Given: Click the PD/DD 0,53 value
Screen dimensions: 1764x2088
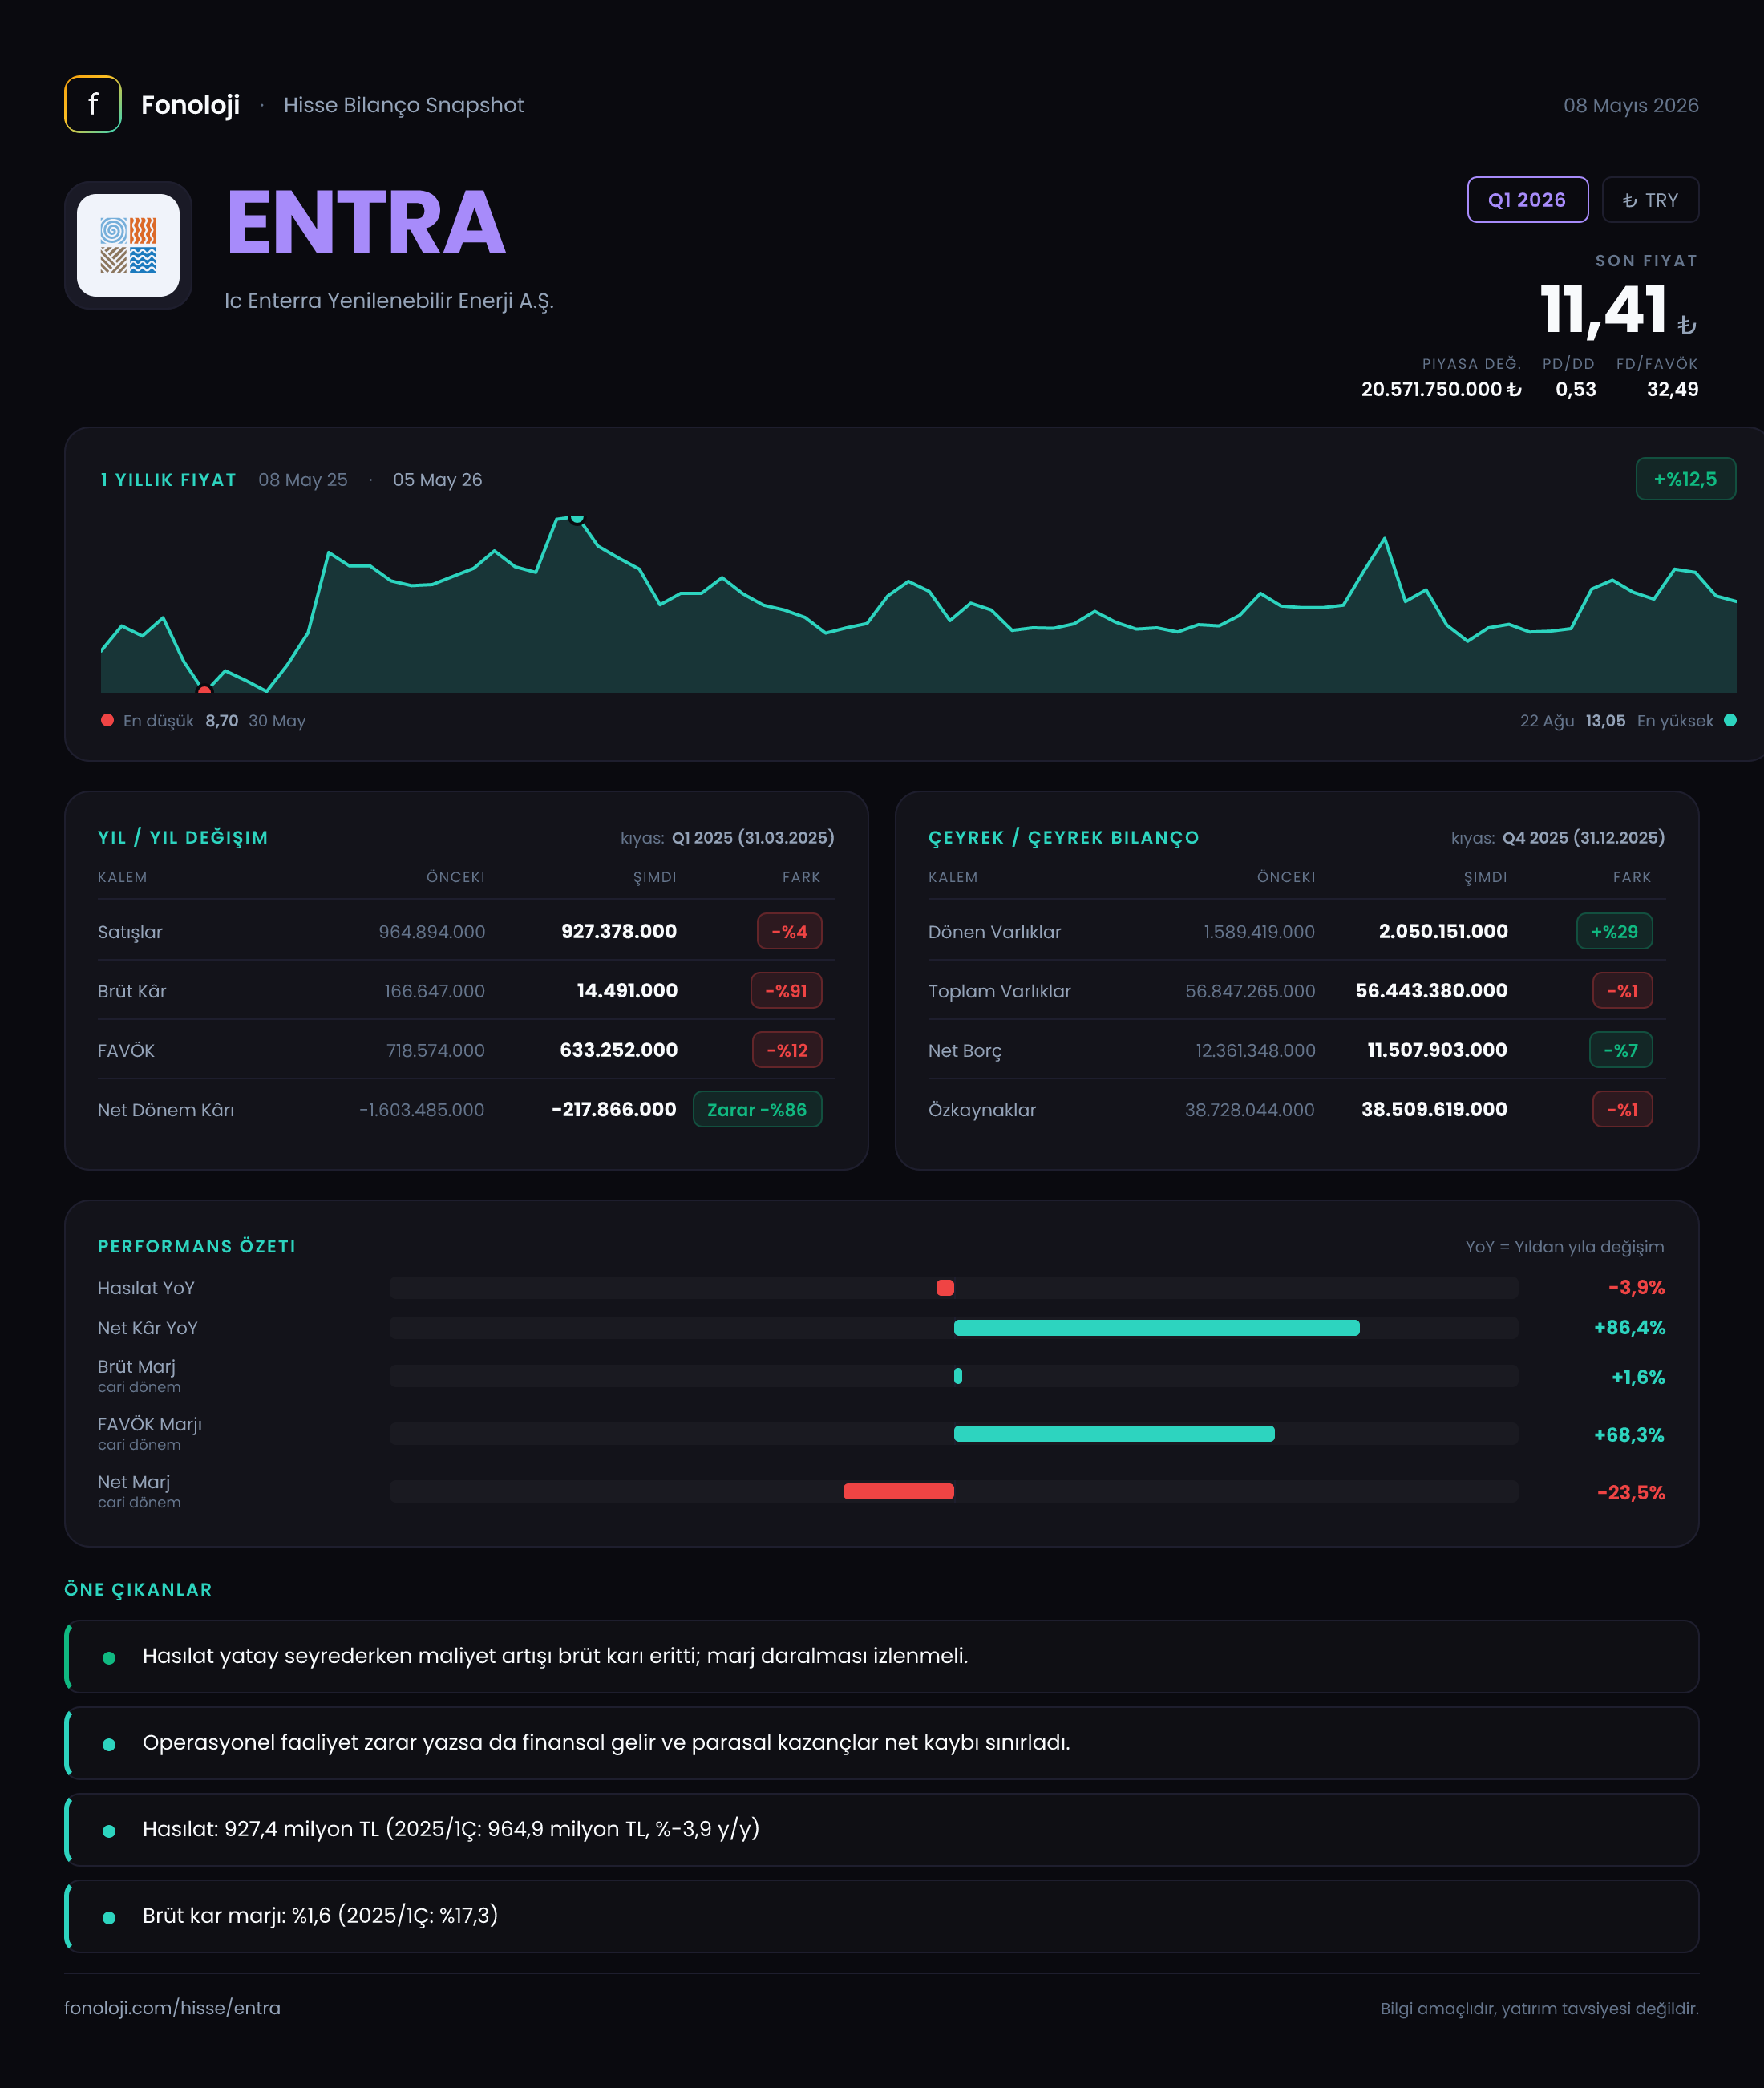Looking at the screenshot, I should coord(1575,389).
